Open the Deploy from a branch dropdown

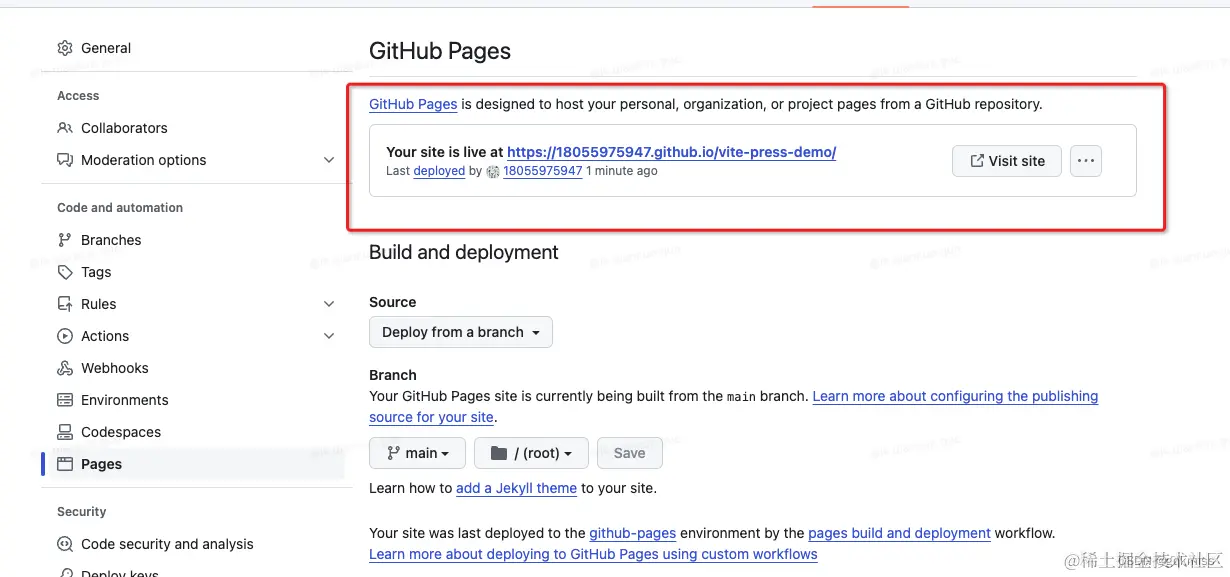[x=461, y=332]
